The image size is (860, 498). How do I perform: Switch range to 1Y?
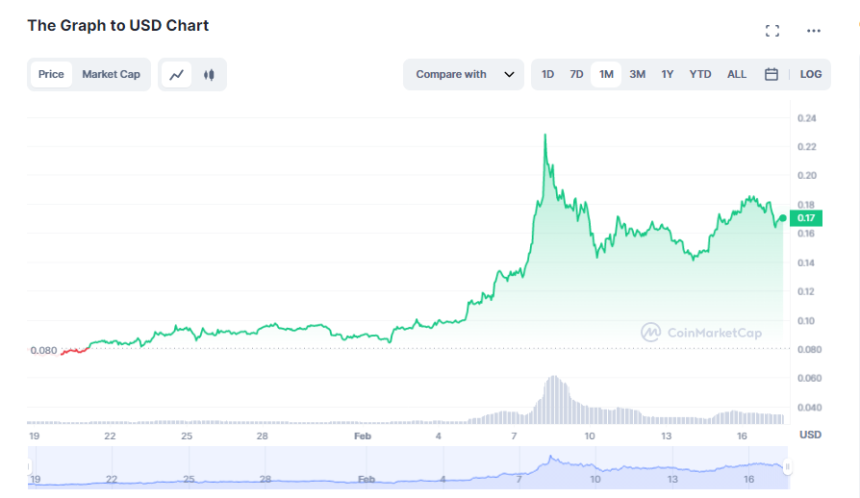click(667, 74)
